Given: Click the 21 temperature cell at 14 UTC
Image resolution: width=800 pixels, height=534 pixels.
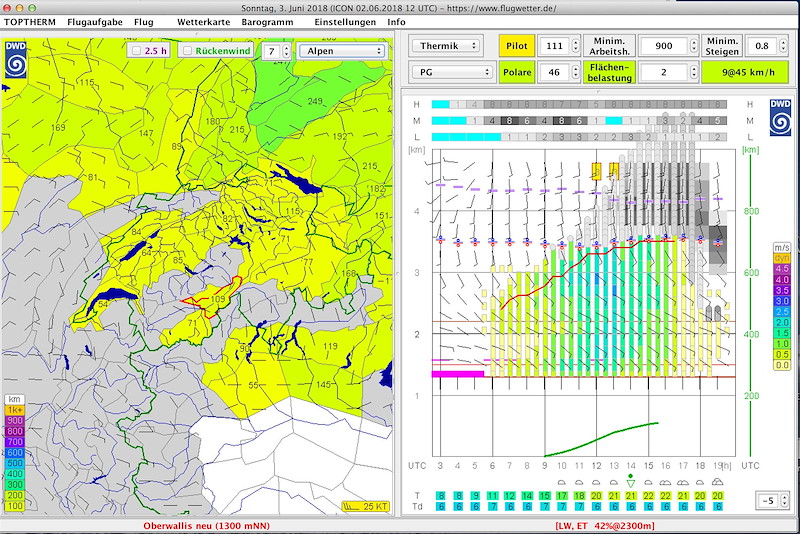Looking at the screenshot, I should click(x=631, y=496).
